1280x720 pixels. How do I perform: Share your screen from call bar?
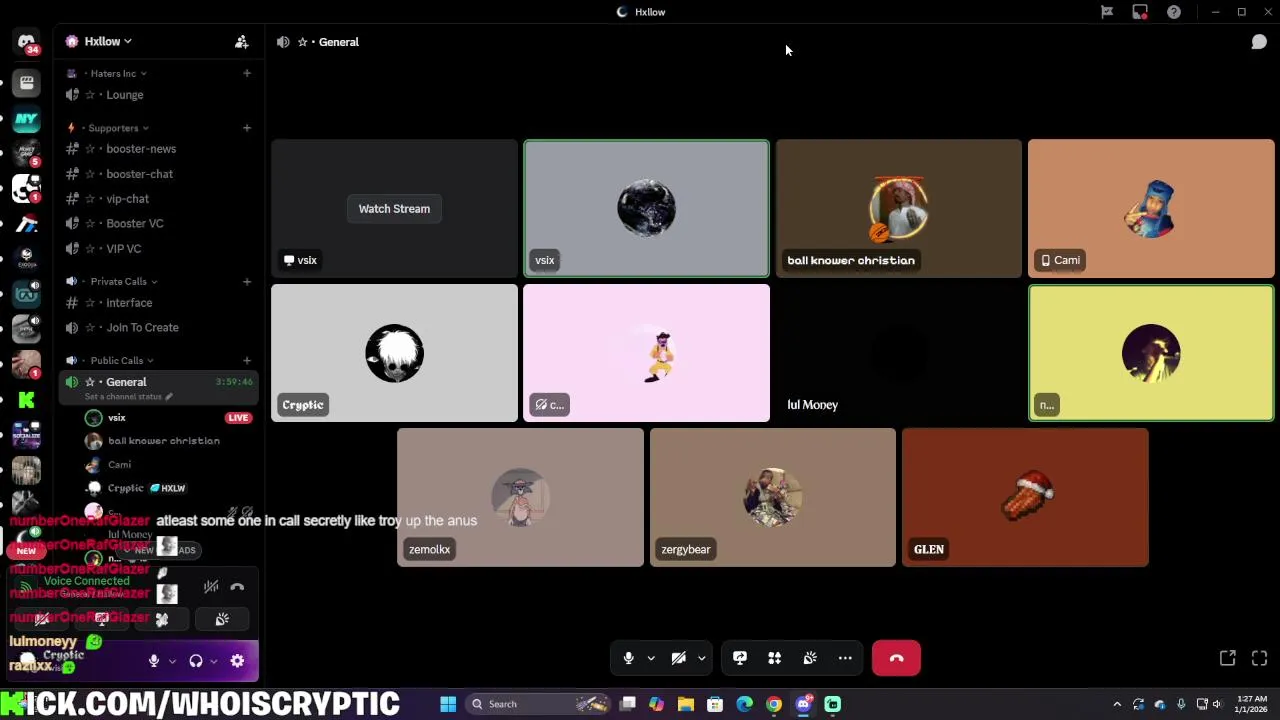point(740,658)
